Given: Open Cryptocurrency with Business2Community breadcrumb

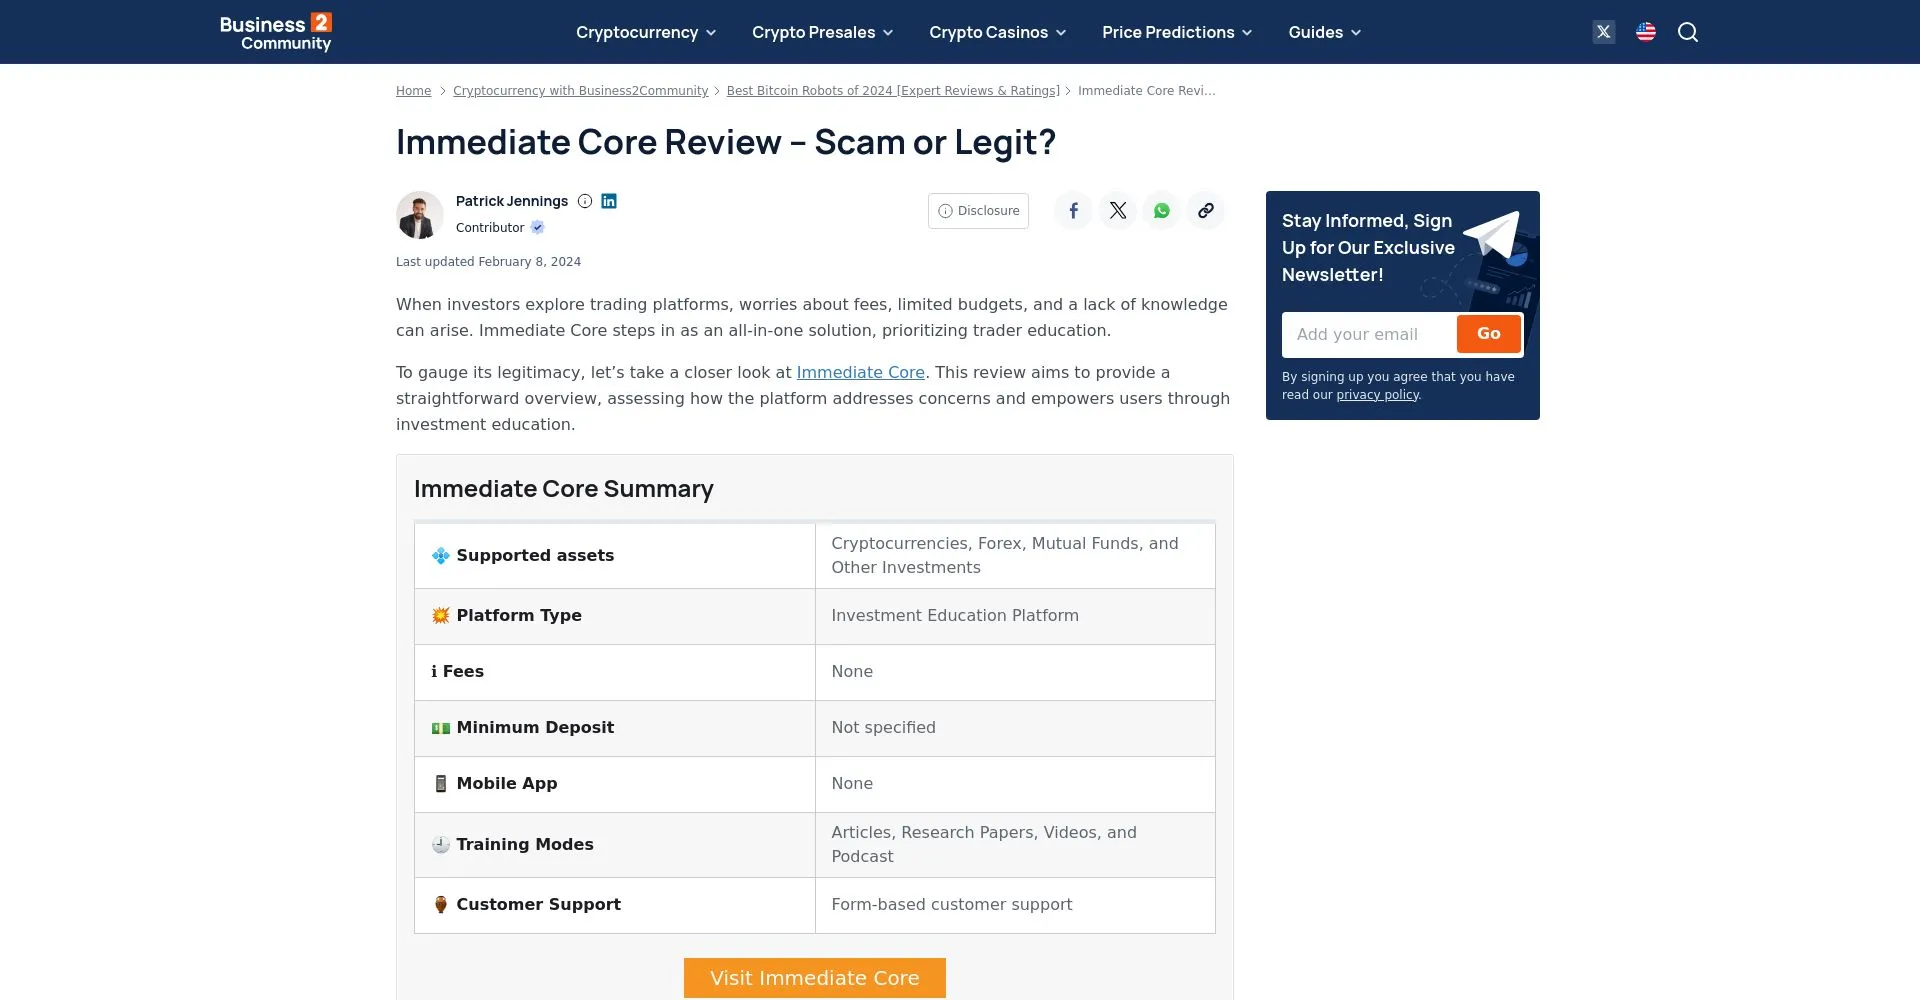Looking at the screenshot, I should pos(580,91).
